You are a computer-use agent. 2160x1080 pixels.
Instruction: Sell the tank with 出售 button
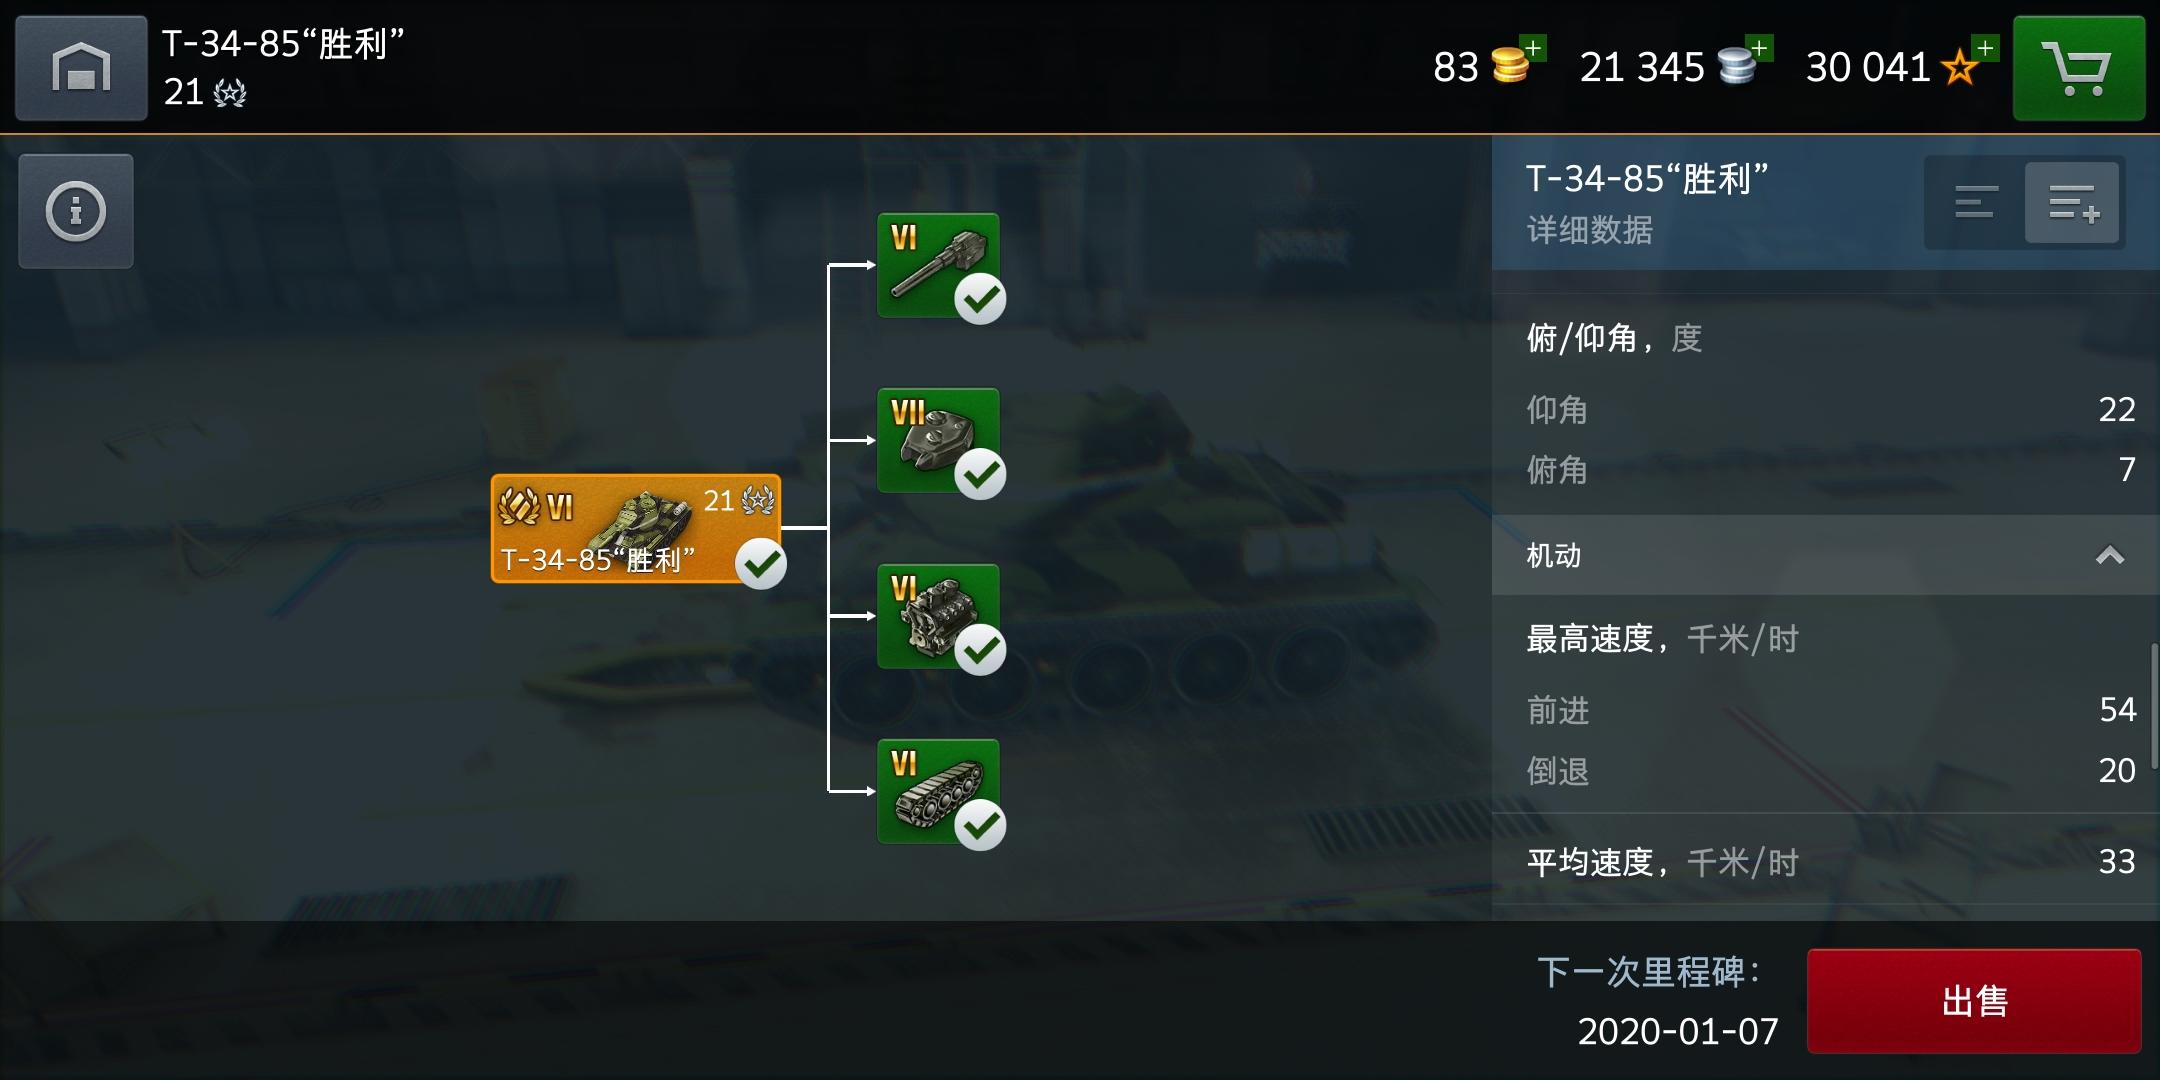pyautogui.click(x=1974, y=1001)
